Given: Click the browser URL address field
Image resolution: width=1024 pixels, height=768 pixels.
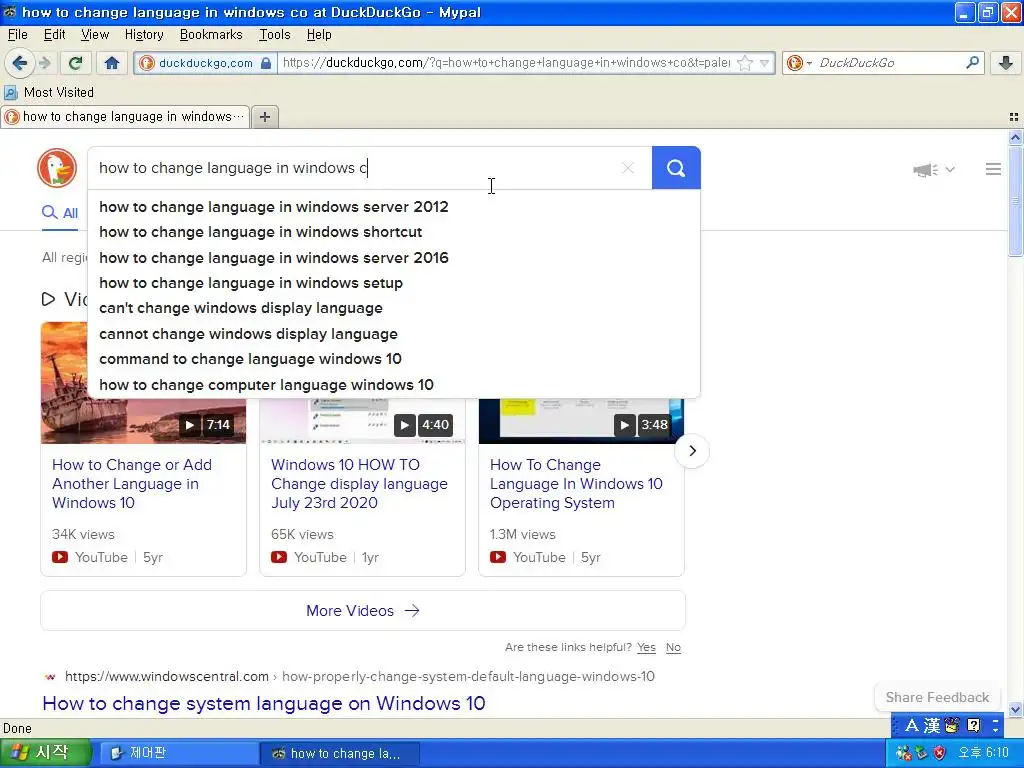Looking at the screenshot, I should click(x=506, y=63).
